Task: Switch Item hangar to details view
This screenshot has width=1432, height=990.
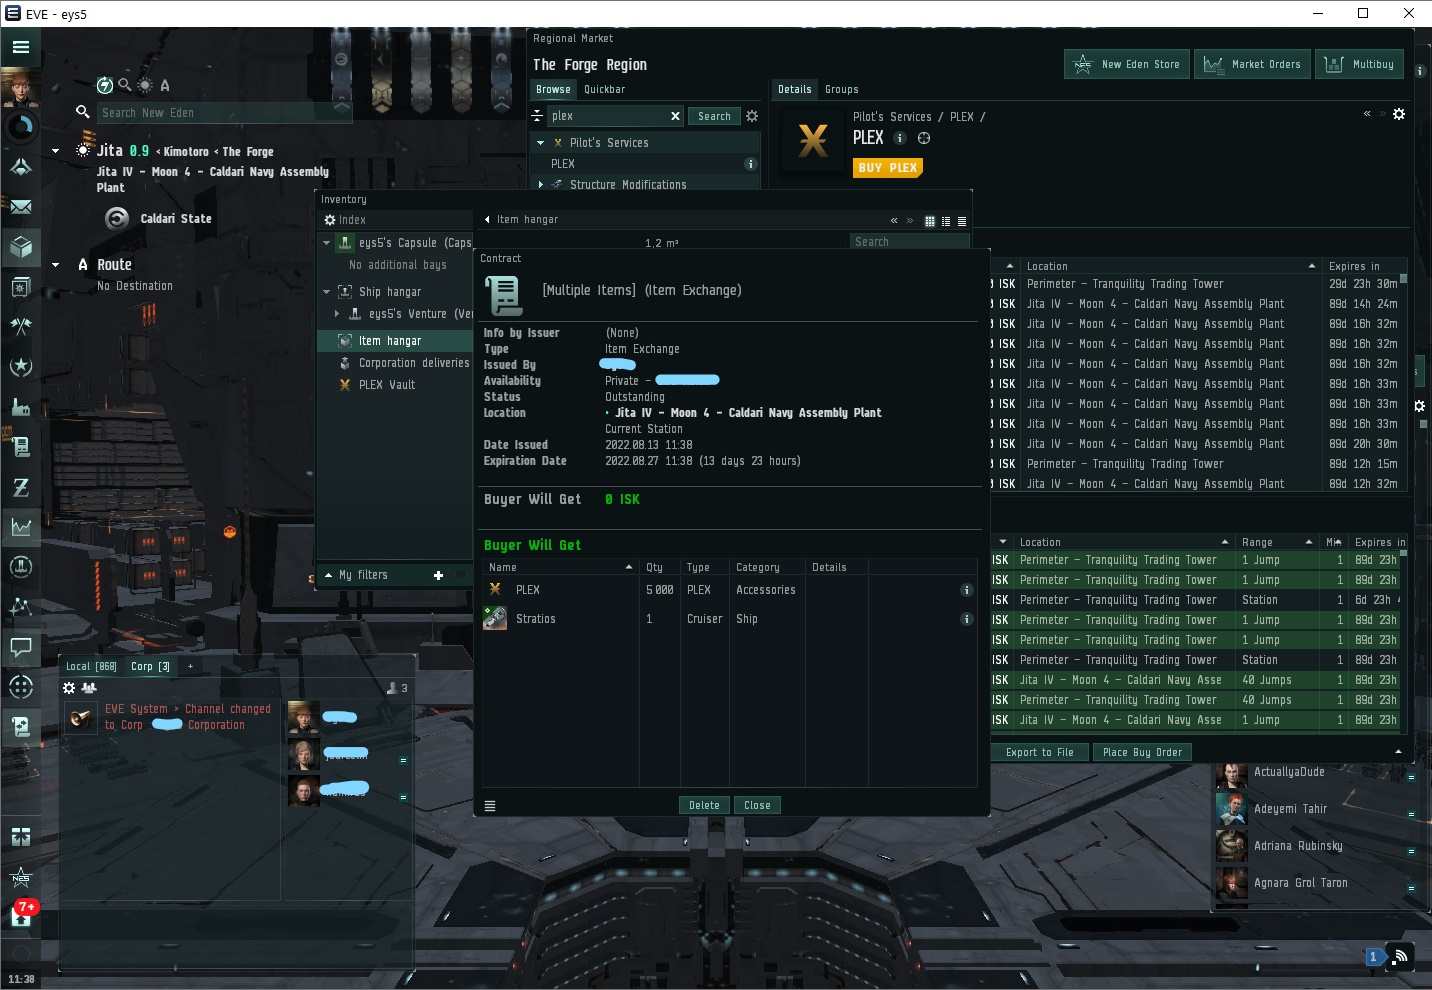Action: click(946, 221)
